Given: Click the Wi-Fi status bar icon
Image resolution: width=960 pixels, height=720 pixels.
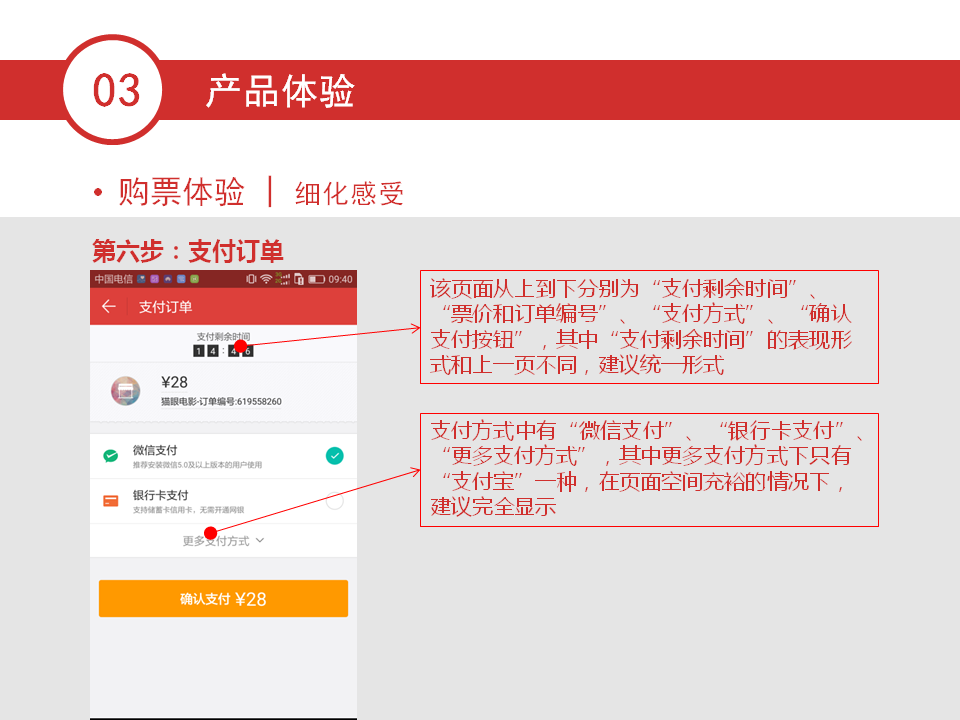Looking at the screenshot, I should tap(266, 279).
